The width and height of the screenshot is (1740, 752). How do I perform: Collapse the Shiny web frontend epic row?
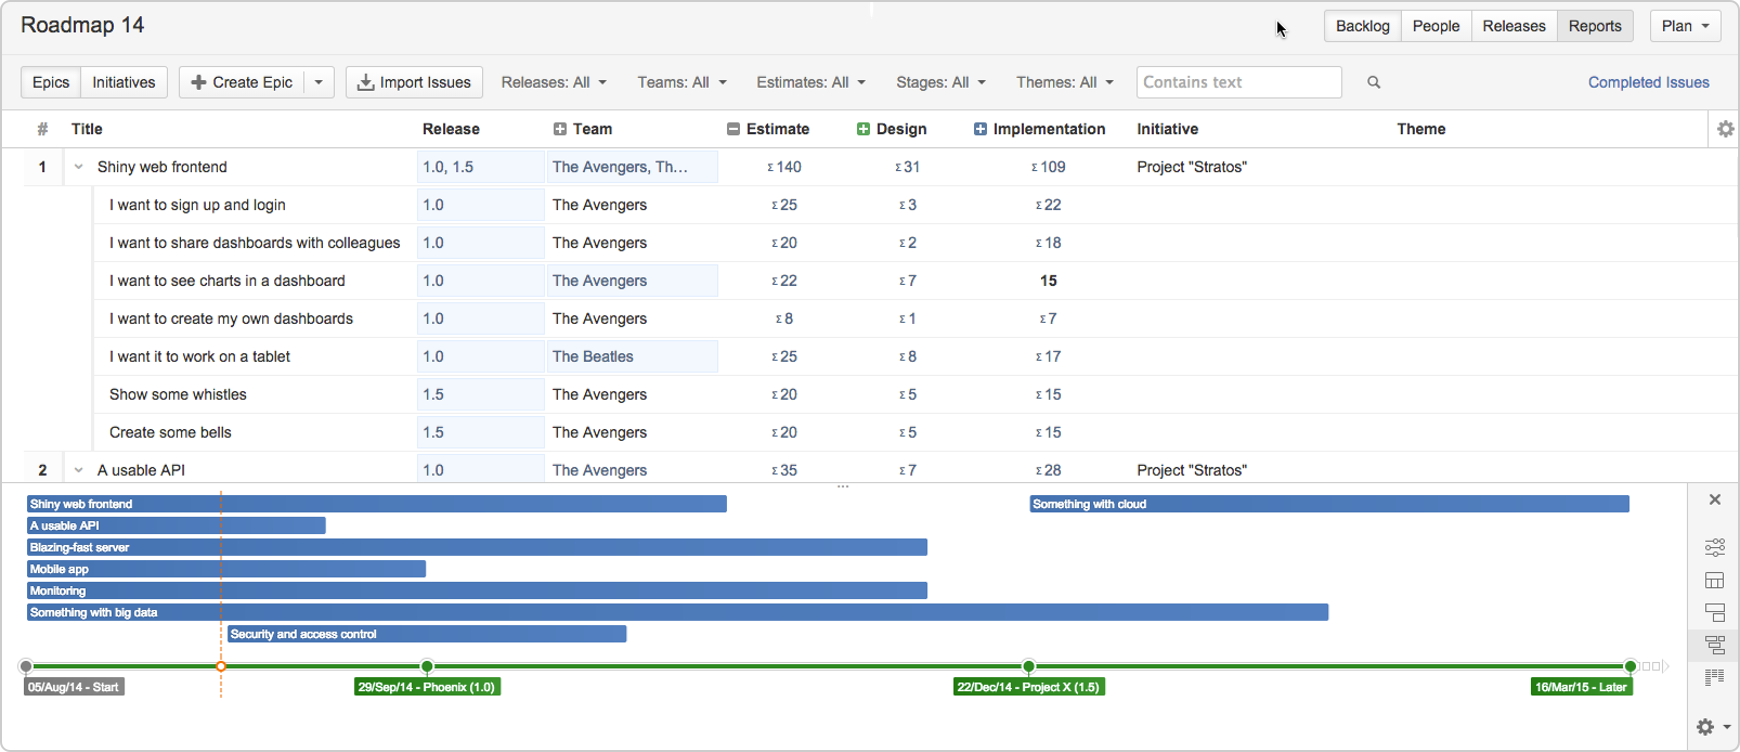(x=78, y=167)
